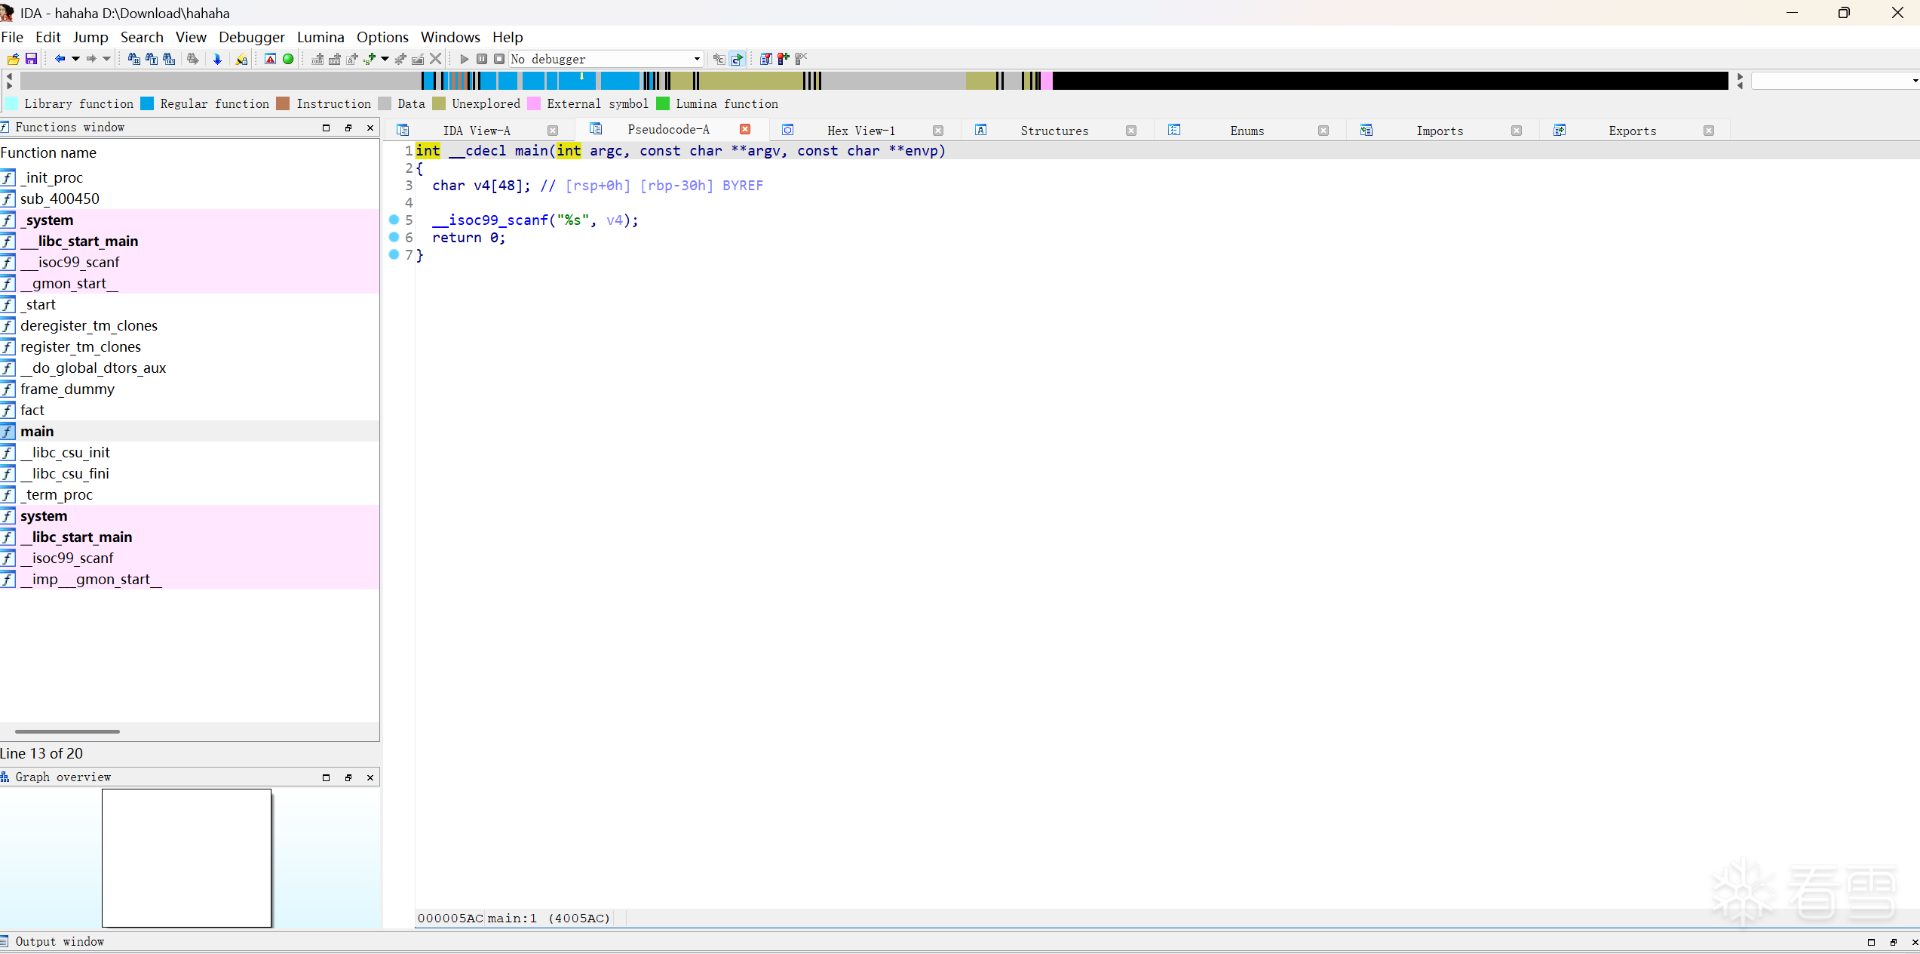The height and width of the screenshot is (954, 1920).
Task: Open the Debugger menu
Action: click(252, 37)
